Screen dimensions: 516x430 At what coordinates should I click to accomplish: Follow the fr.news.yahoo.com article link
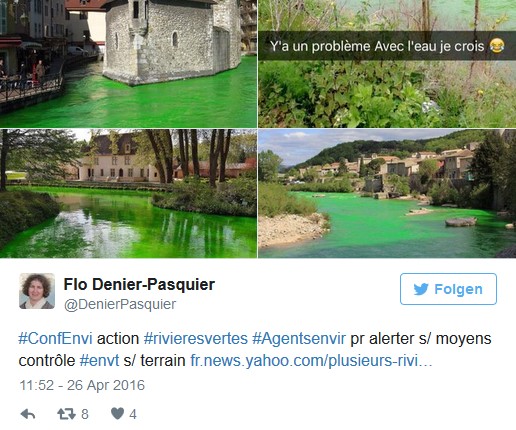[x=311, y=361]
